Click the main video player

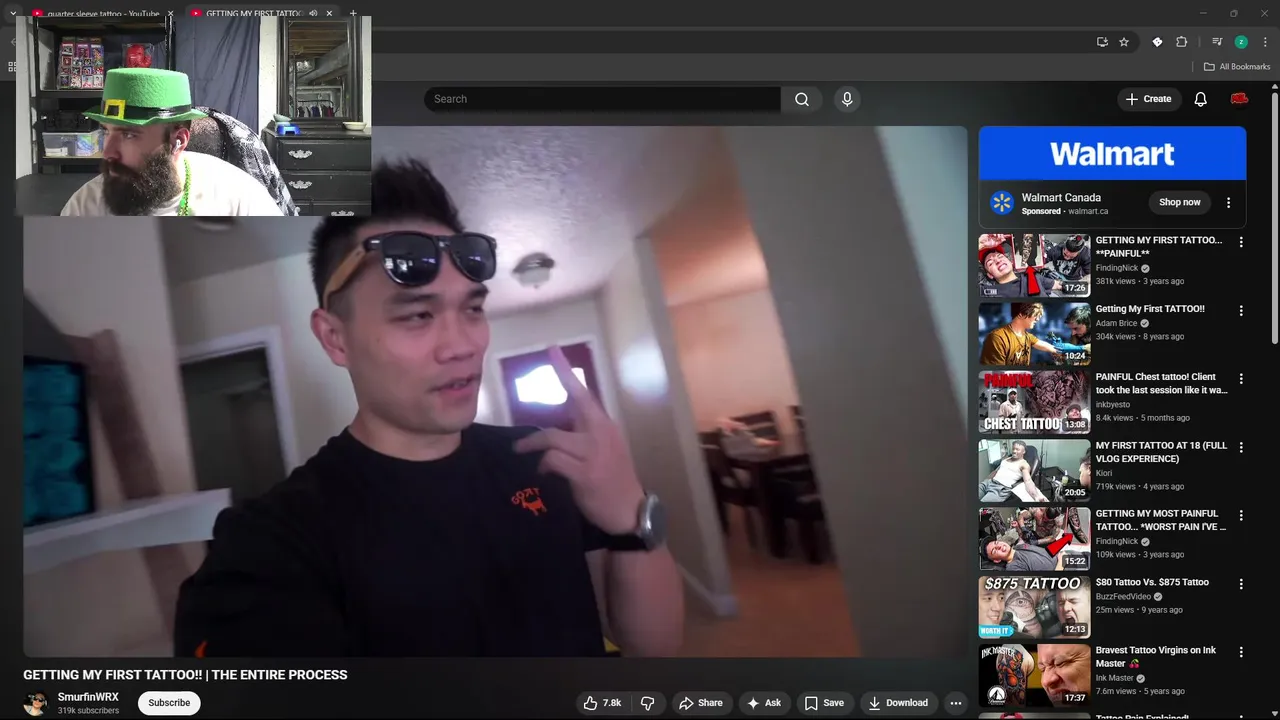point(495,392)
